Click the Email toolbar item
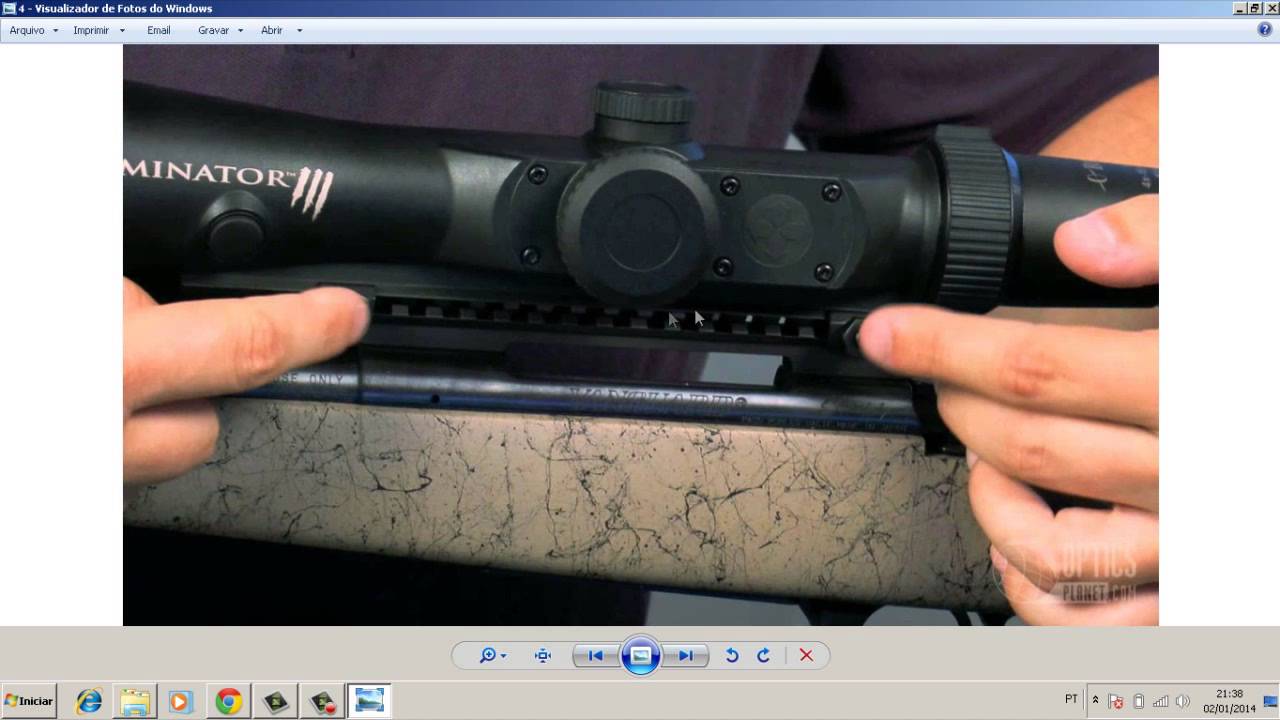 pos(159,30)
